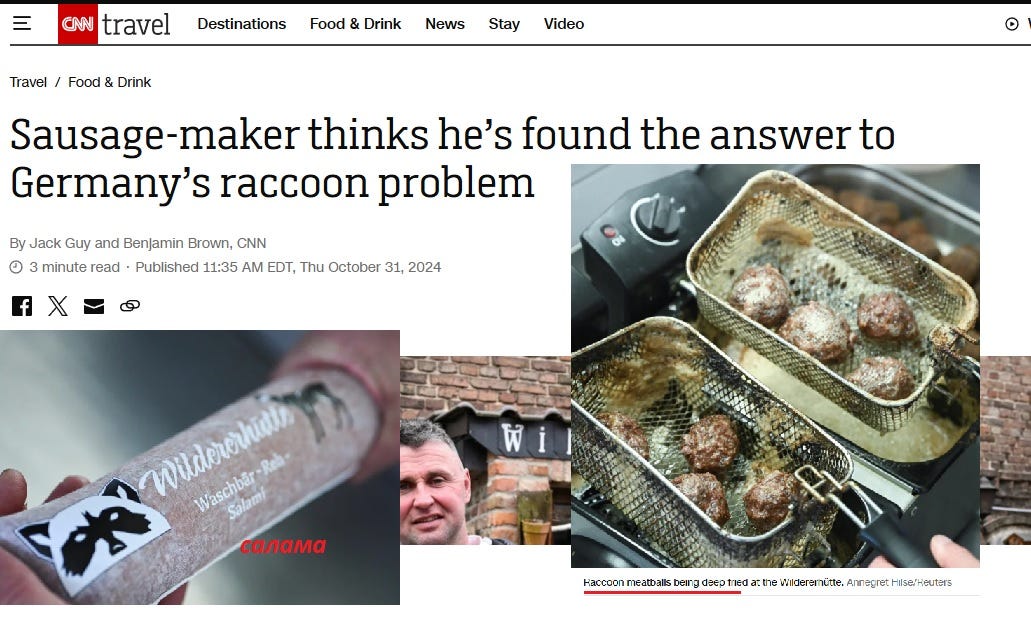Screen dimensions: 1031x621
Task: Open the raccoon meatballs fryer photo
Action: (x=775, y=366)
